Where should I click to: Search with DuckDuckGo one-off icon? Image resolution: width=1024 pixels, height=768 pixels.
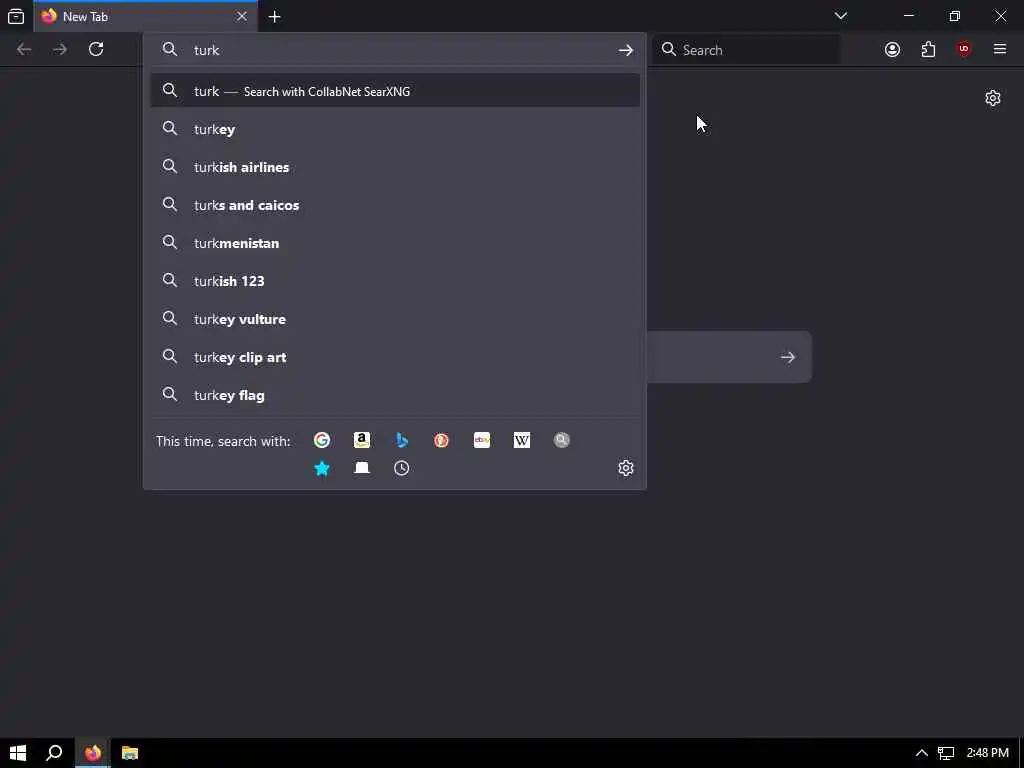click(x=441, y=440)
